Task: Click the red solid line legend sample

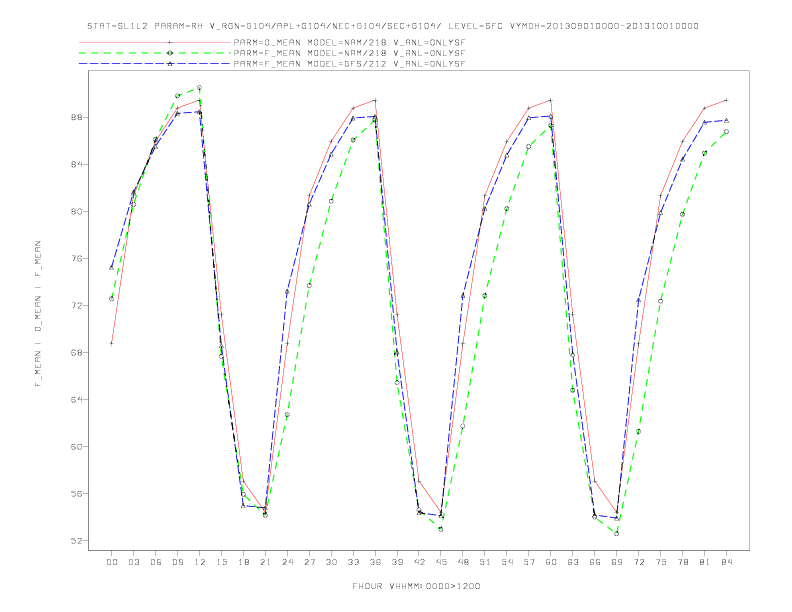Action: [x=155, y=42]
